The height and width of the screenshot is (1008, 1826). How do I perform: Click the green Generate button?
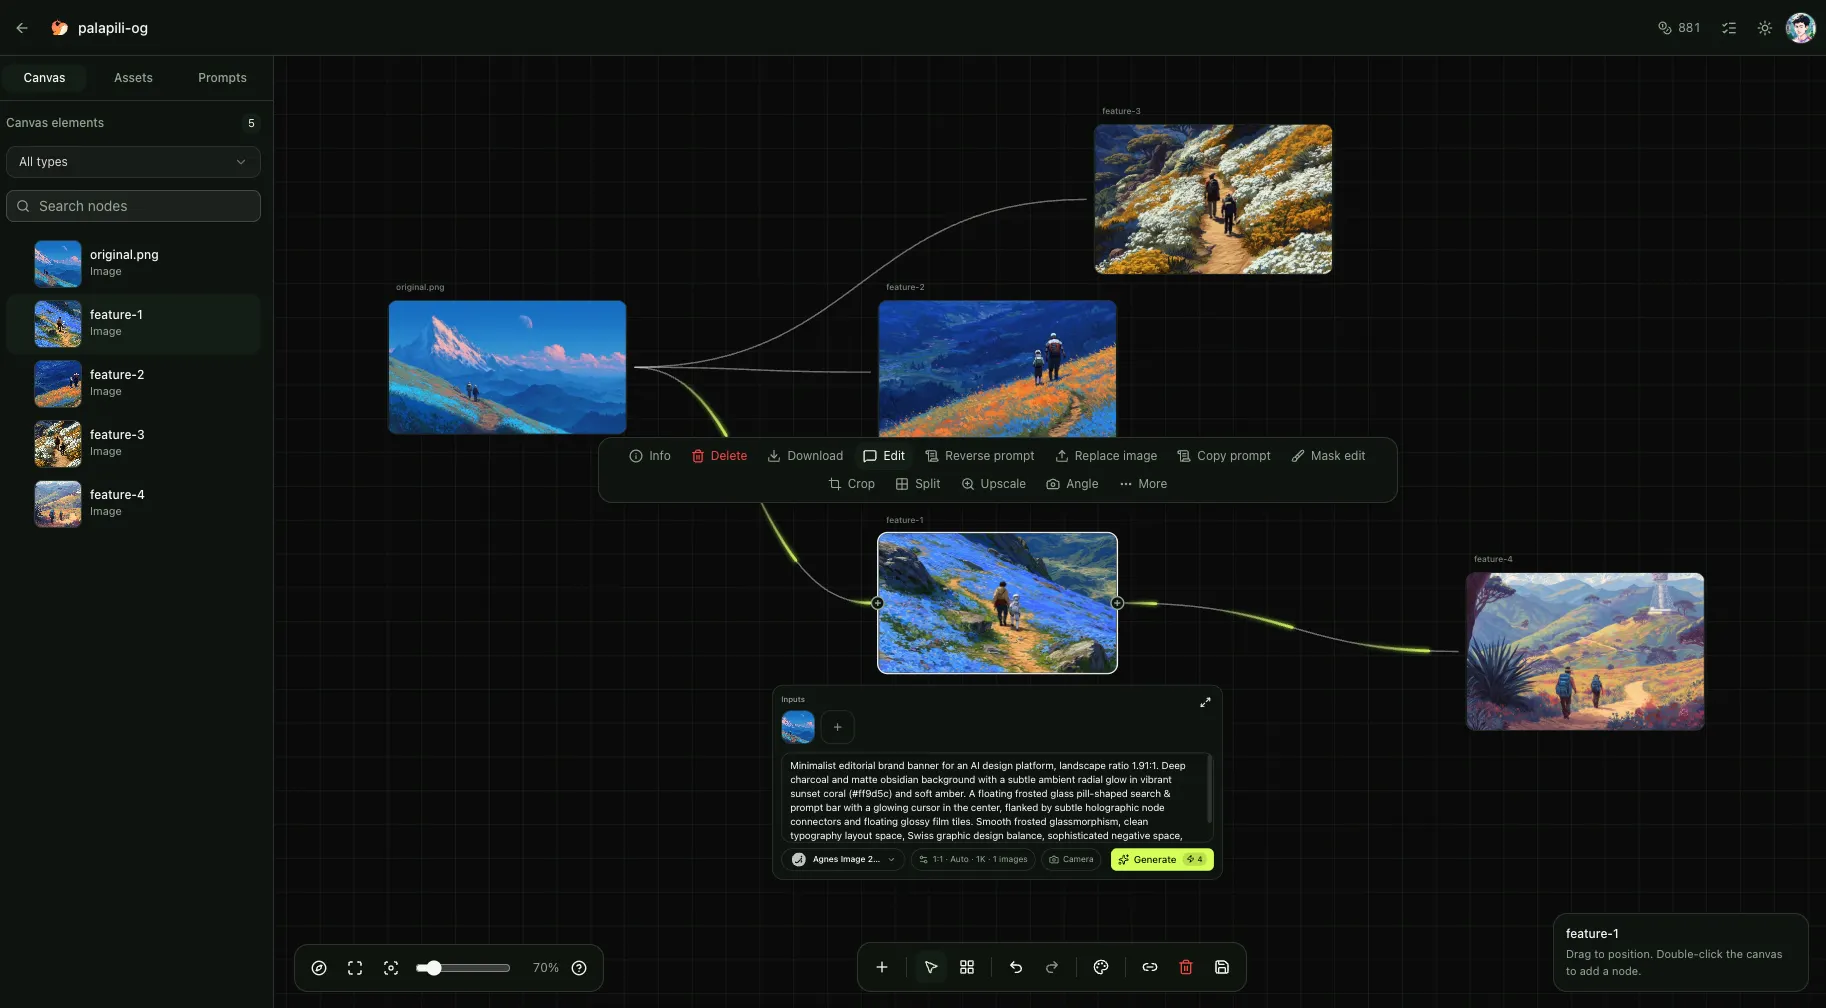tap(1162, 860)
